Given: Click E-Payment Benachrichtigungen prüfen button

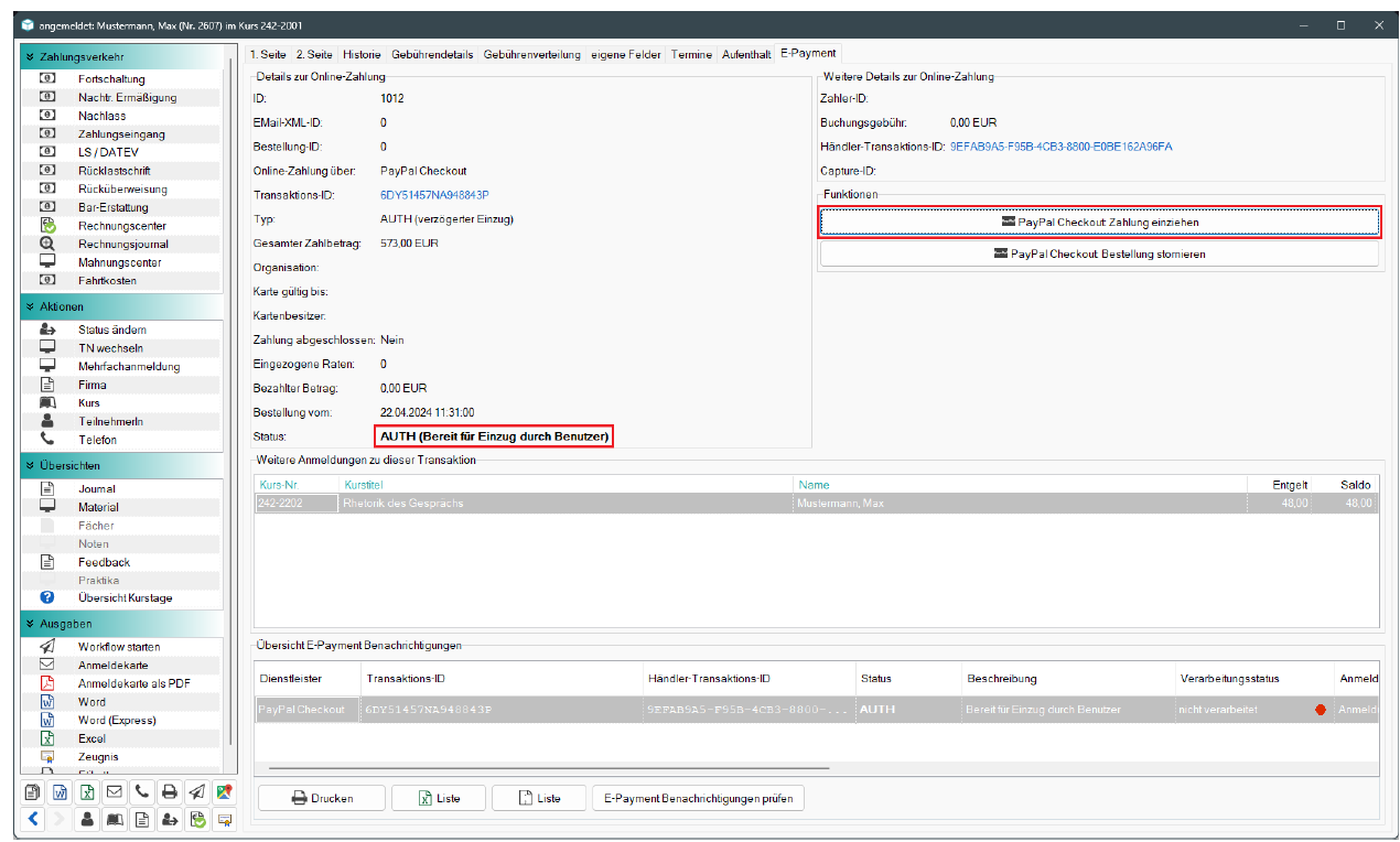Looking at the screenshot, I should pyautogui.click(x=699, y=798).
